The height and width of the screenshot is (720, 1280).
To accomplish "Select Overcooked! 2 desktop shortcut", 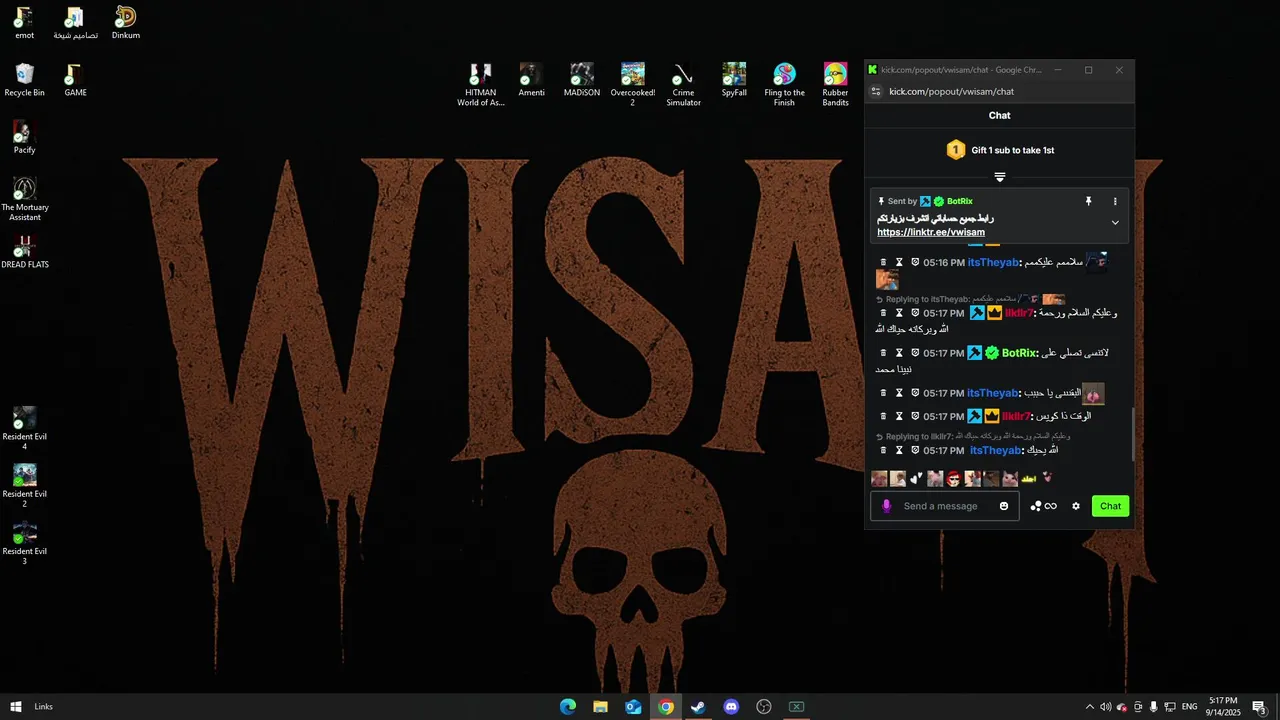I will click(x=632, y=85).
